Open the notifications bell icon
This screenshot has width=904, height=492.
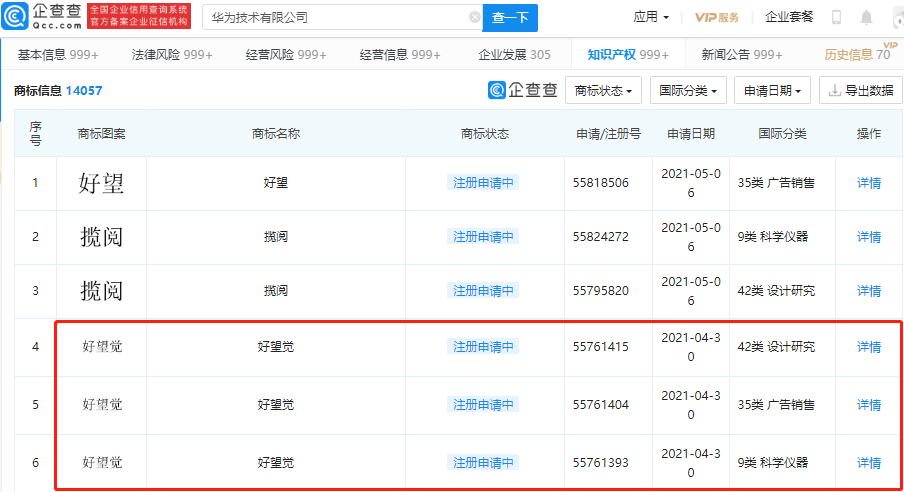[865, 17]
